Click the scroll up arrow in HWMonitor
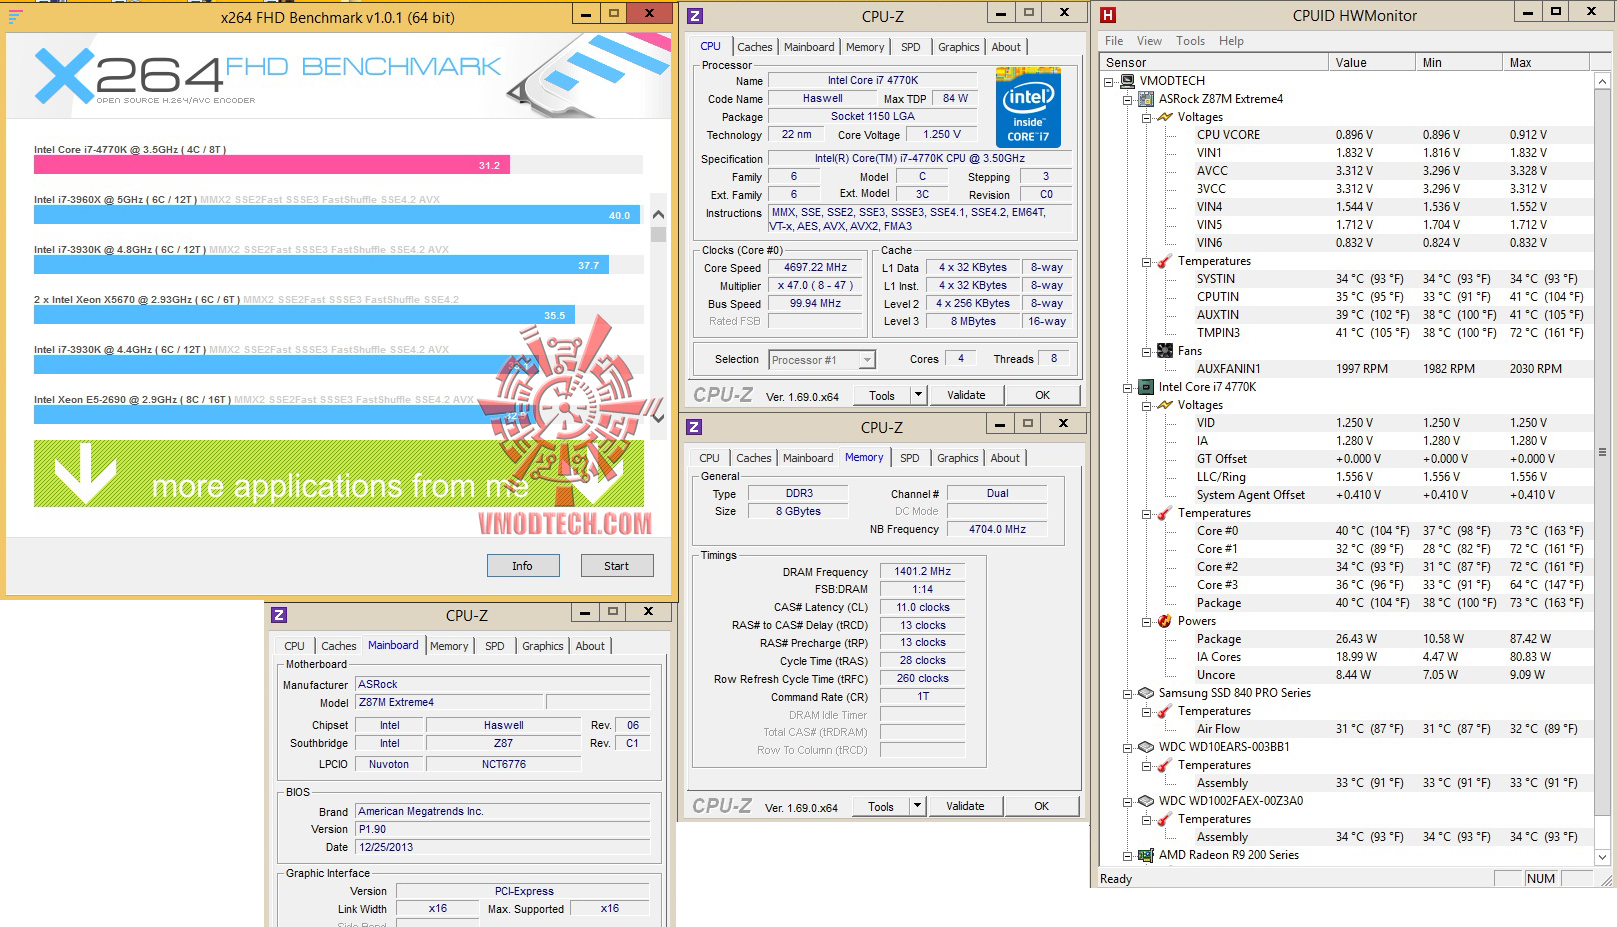 tap(1602, 81)
